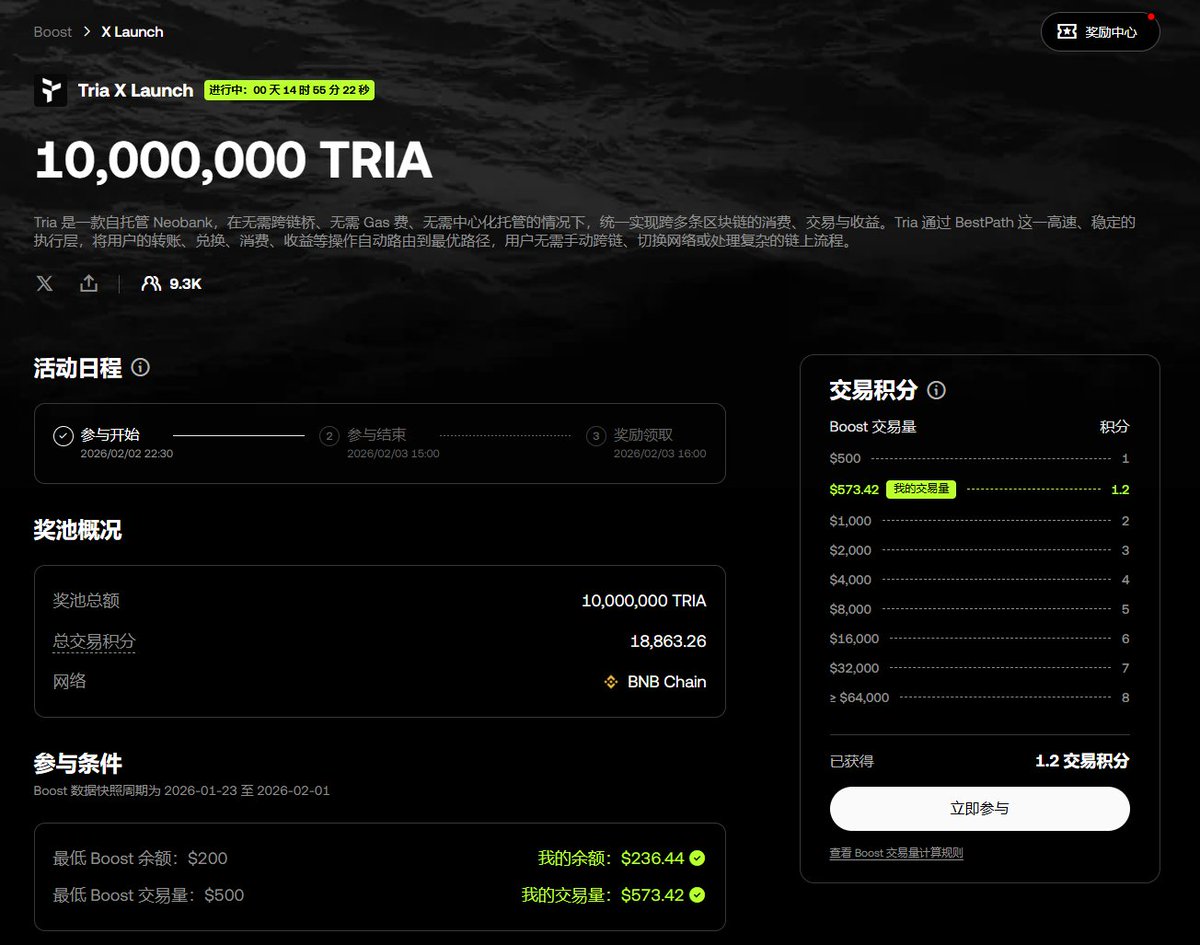Open 查看 Boost 交易量计算规则 link
This screenshot has height=945, width=1200.
click(x=896, y=853)
